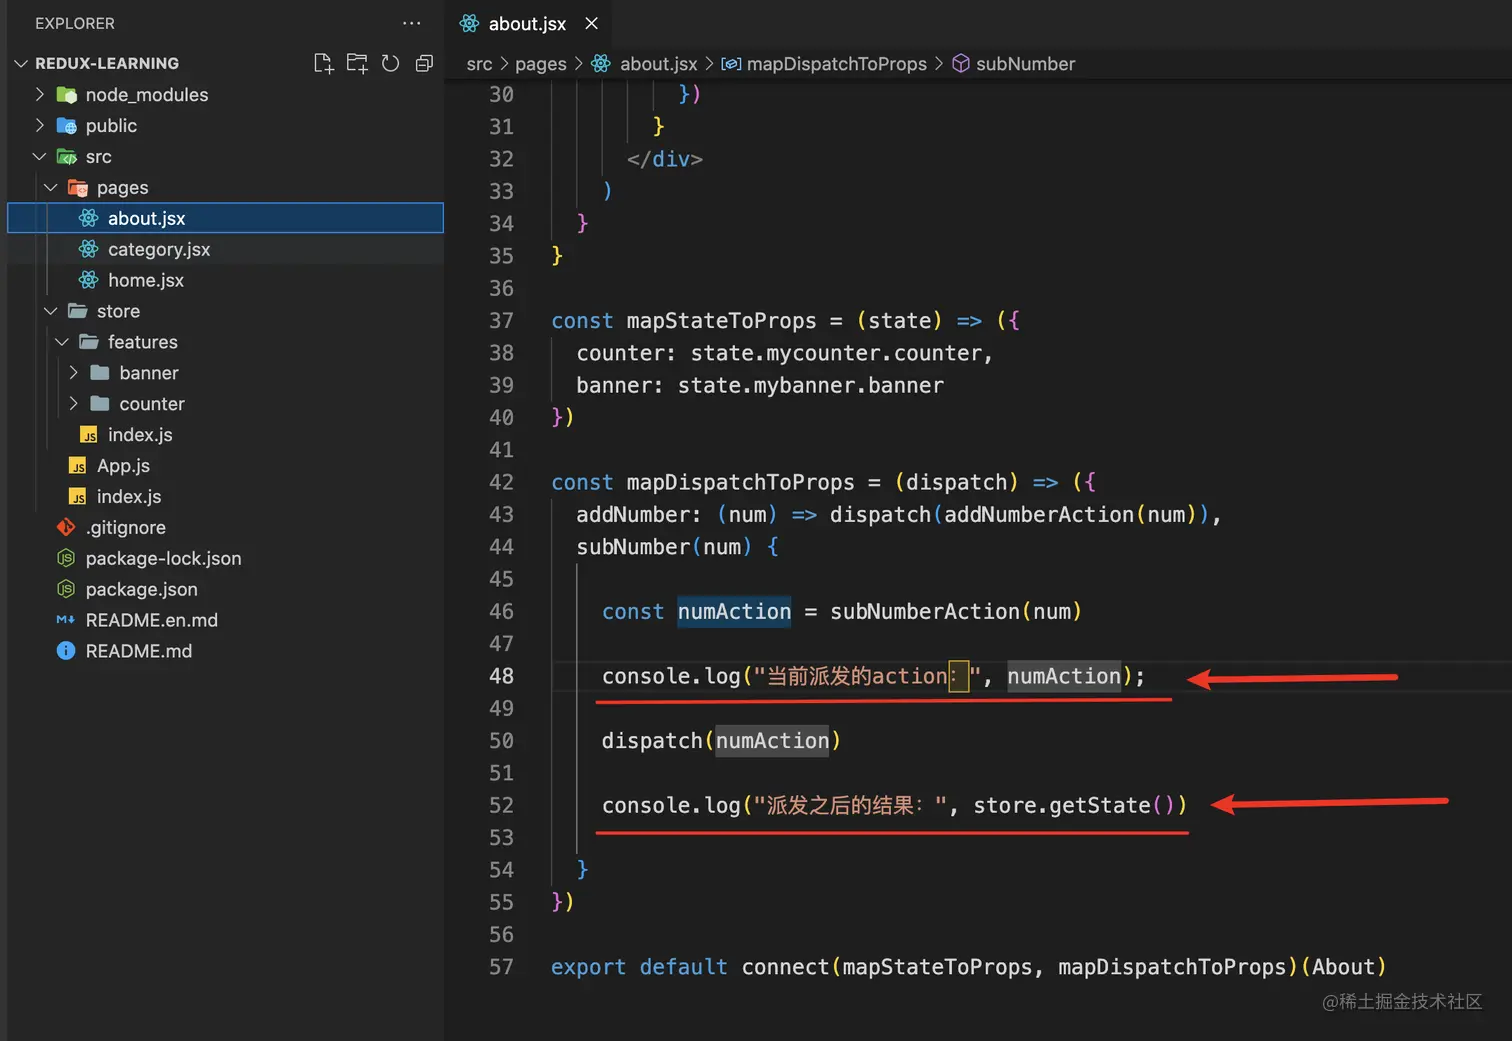The image size is (1512, 1041).
Task: Click the variable symbol icon before mapDispatchToProps
Action: tap(731, 64)
